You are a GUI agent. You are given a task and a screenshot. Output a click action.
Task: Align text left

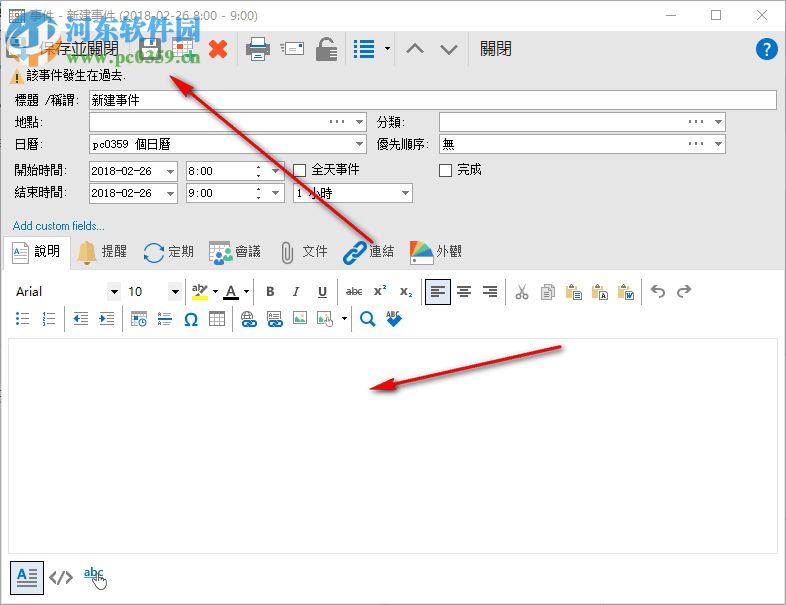click(438, 292)
